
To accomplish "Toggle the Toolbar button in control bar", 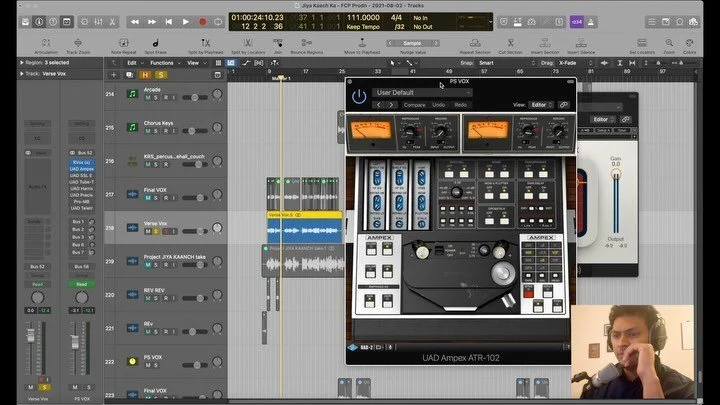I will (x=67, y=22).
